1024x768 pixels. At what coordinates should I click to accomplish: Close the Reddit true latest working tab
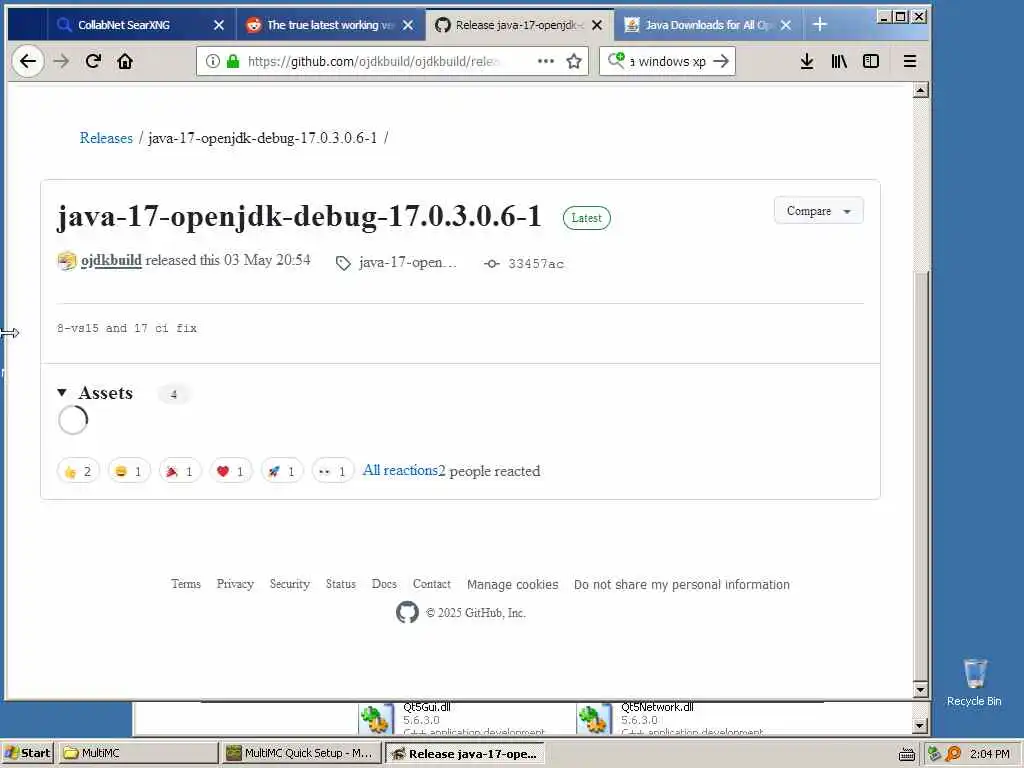(x=408, y=25)
